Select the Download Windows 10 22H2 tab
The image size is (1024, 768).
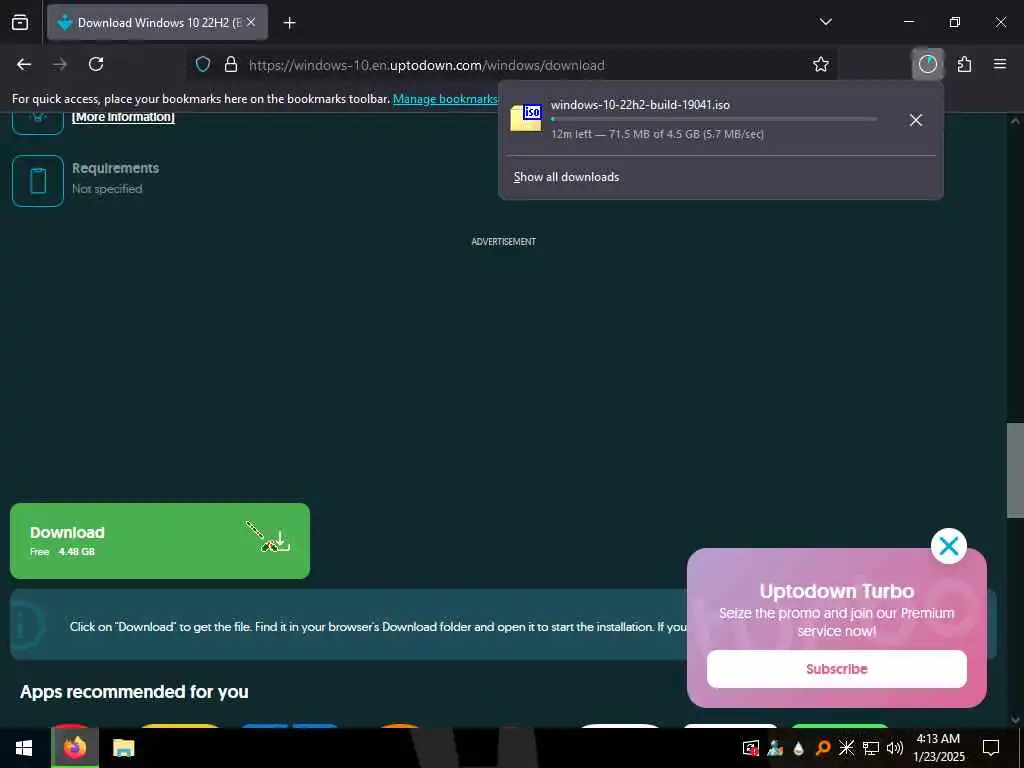(157, 22)
